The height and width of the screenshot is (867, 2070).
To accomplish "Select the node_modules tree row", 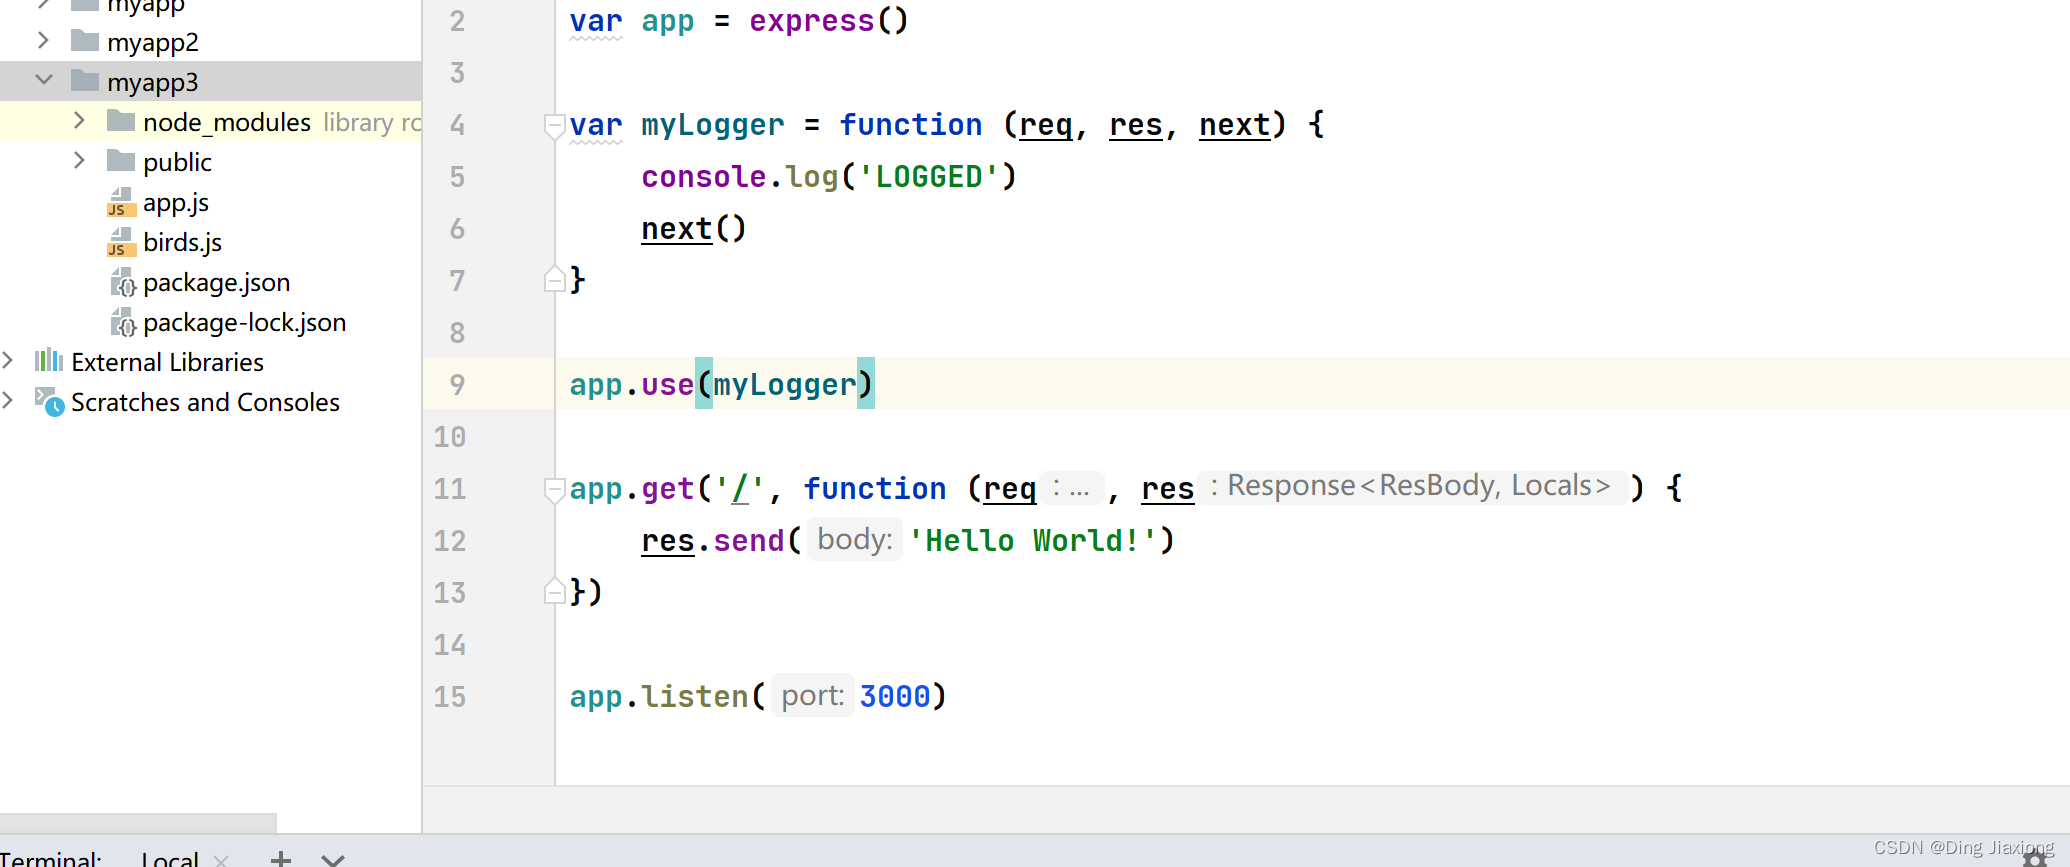I will point(211,121).
